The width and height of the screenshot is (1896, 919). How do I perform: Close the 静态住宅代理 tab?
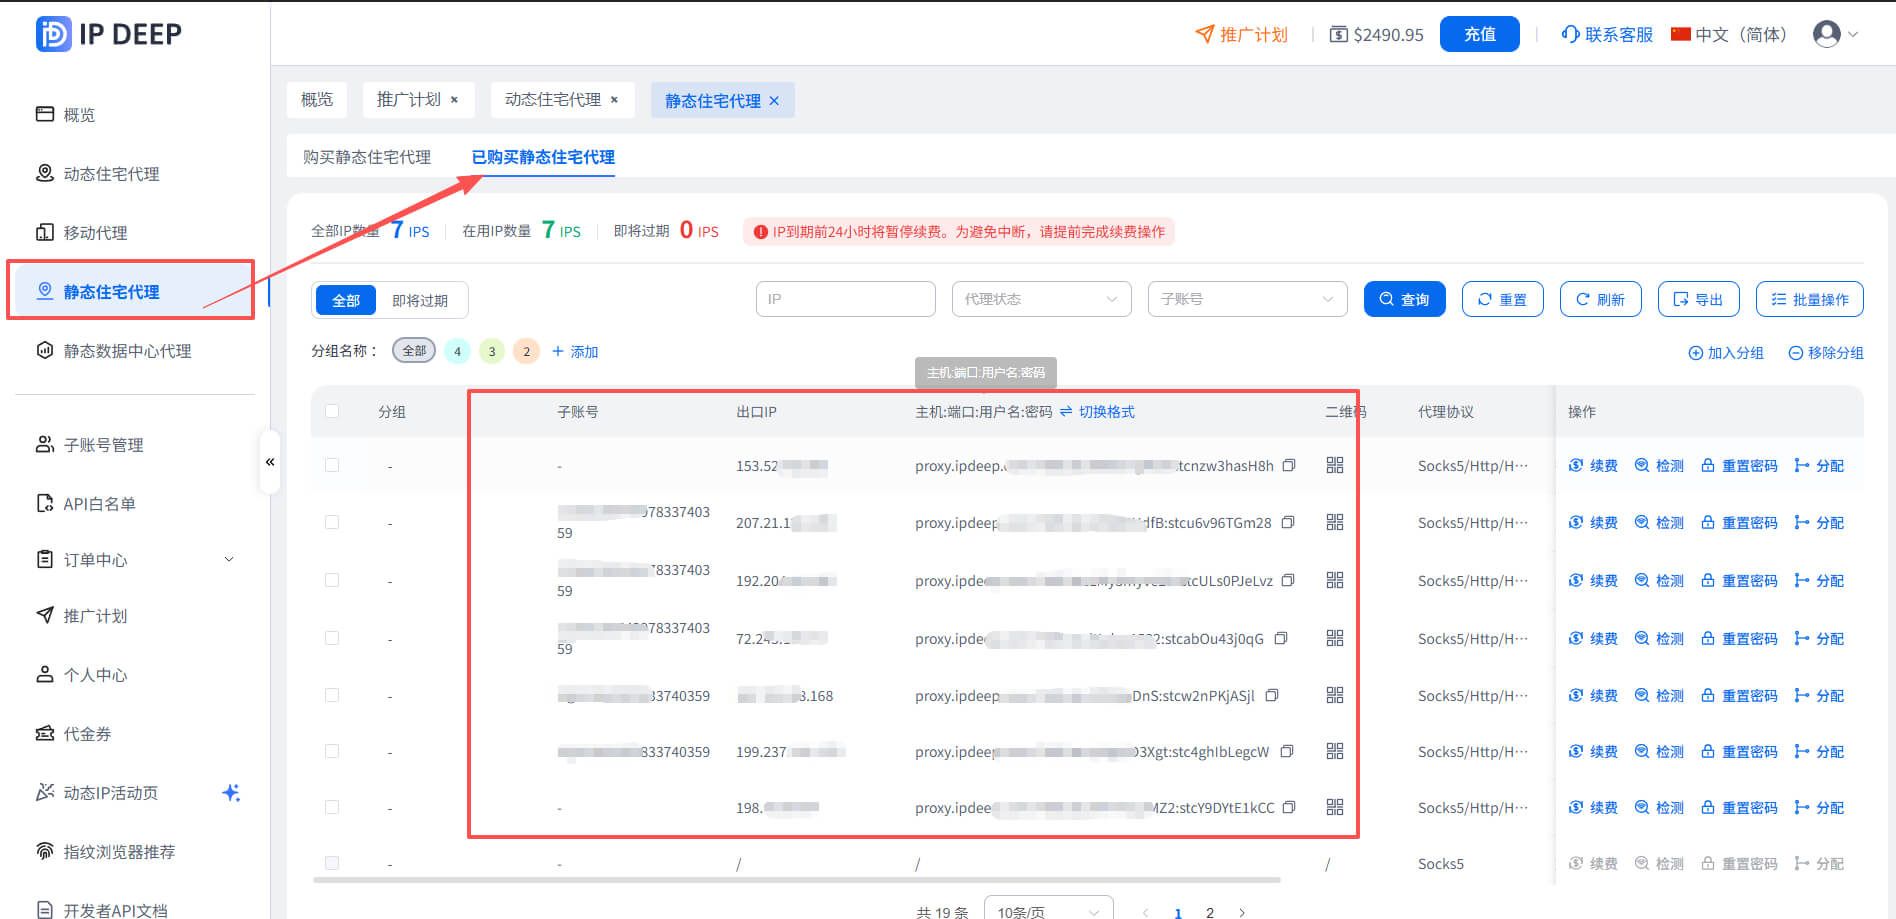click(774, 101)
